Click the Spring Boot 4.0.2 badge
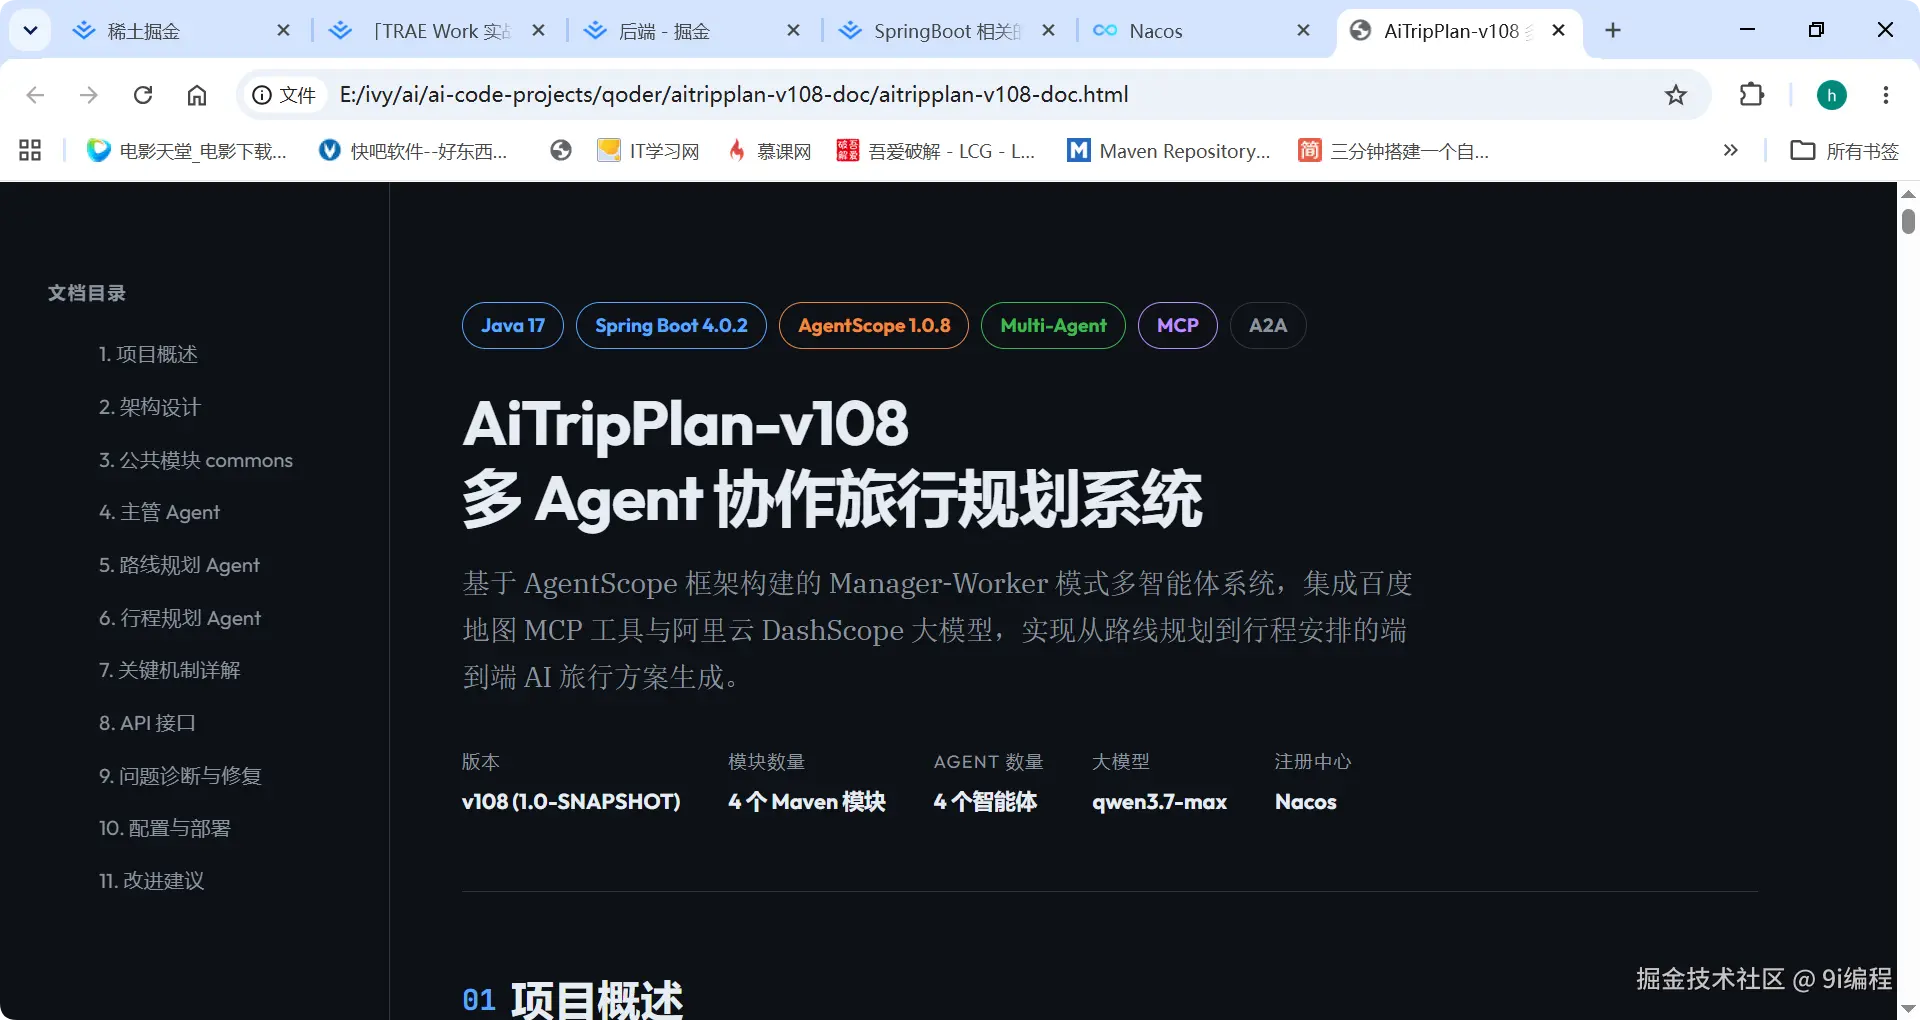 (671, 326)
